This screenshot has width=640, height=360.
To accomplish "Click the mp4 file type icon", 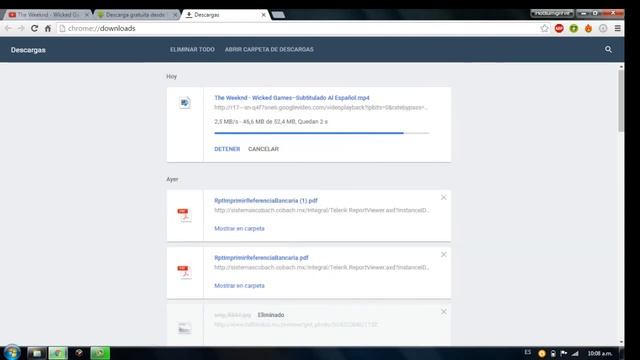I will tap(185, 103).
